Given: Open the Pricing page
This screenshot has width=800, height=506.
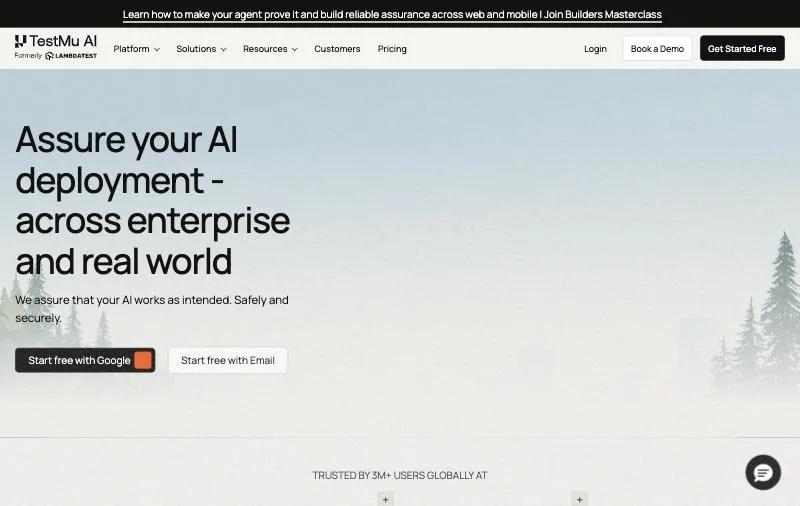Looking at the screenshot, I should [392, 49].
